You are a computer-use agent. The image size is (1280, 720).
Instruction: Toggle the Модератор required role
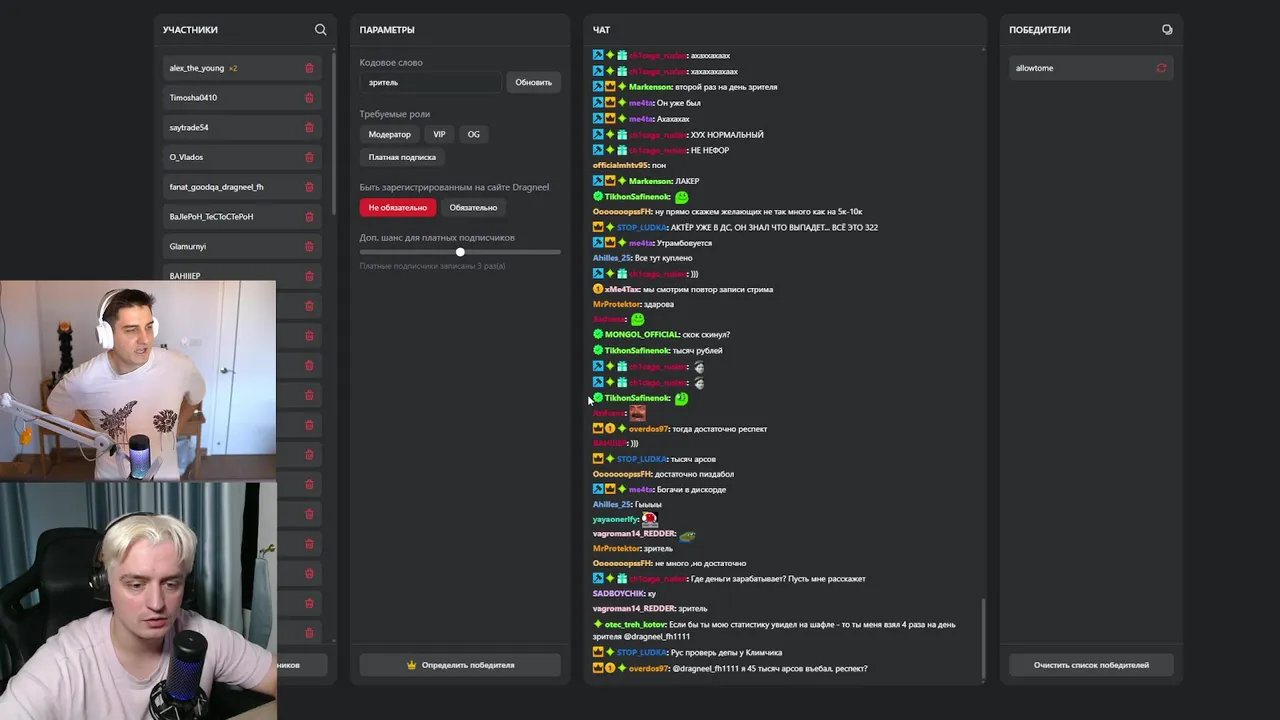(389, 134)
